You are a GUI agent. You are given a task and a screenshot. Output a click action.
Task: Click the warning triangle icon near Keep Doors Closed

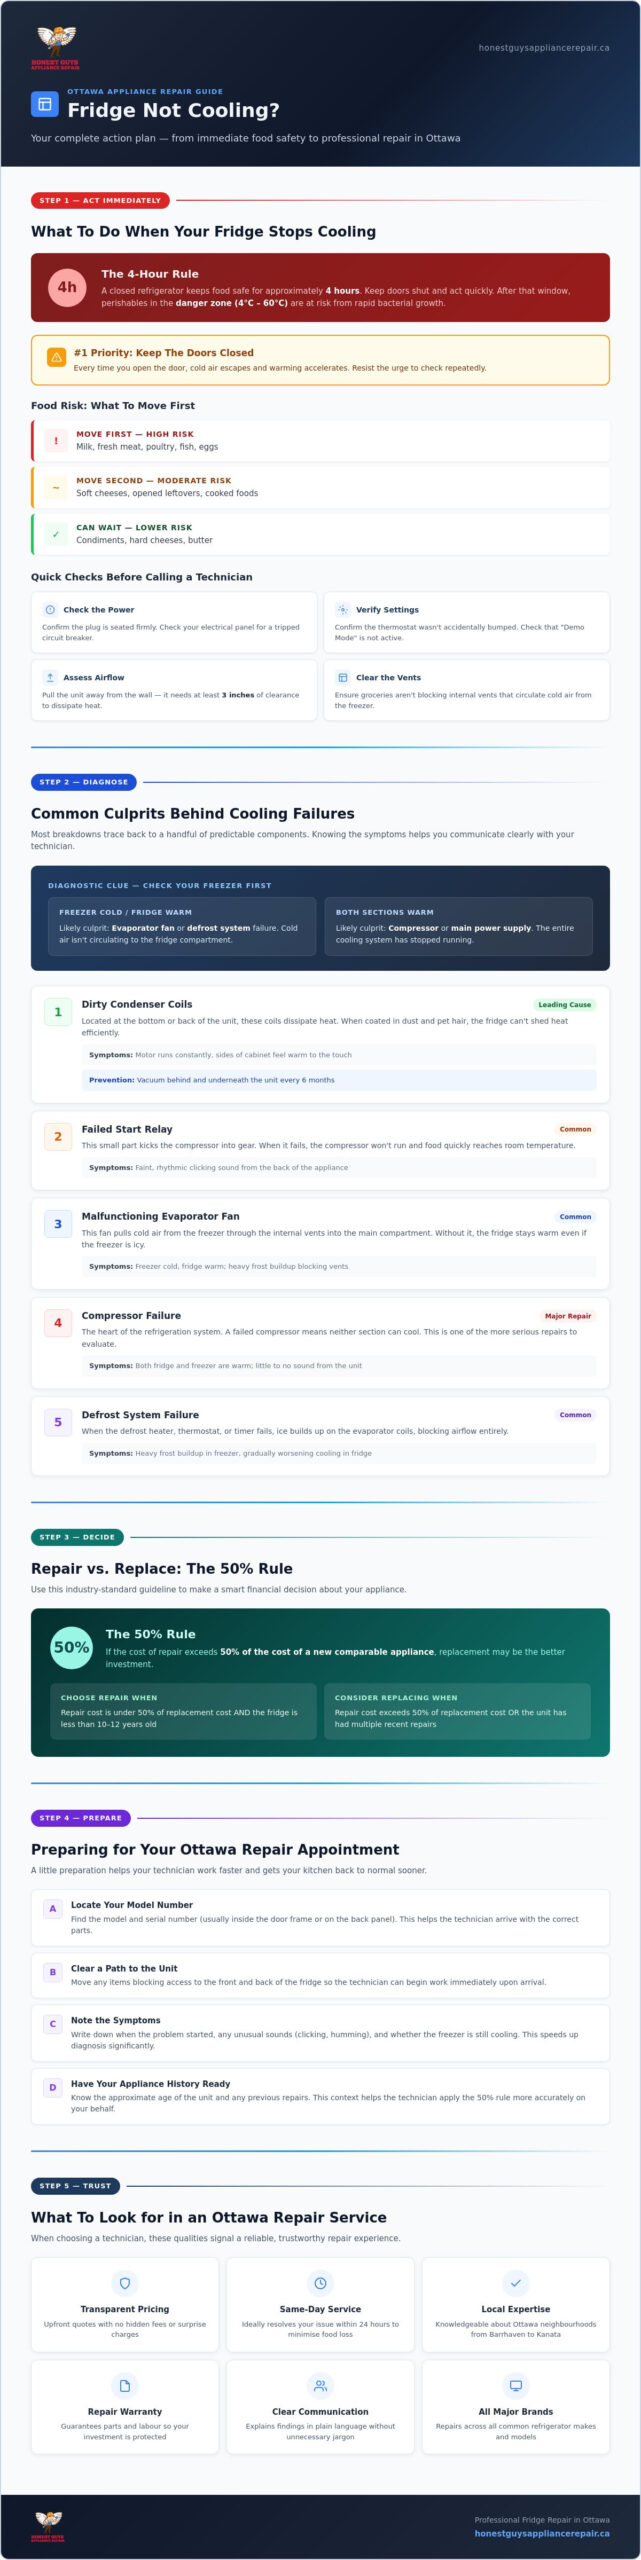(x=57, y=359)
